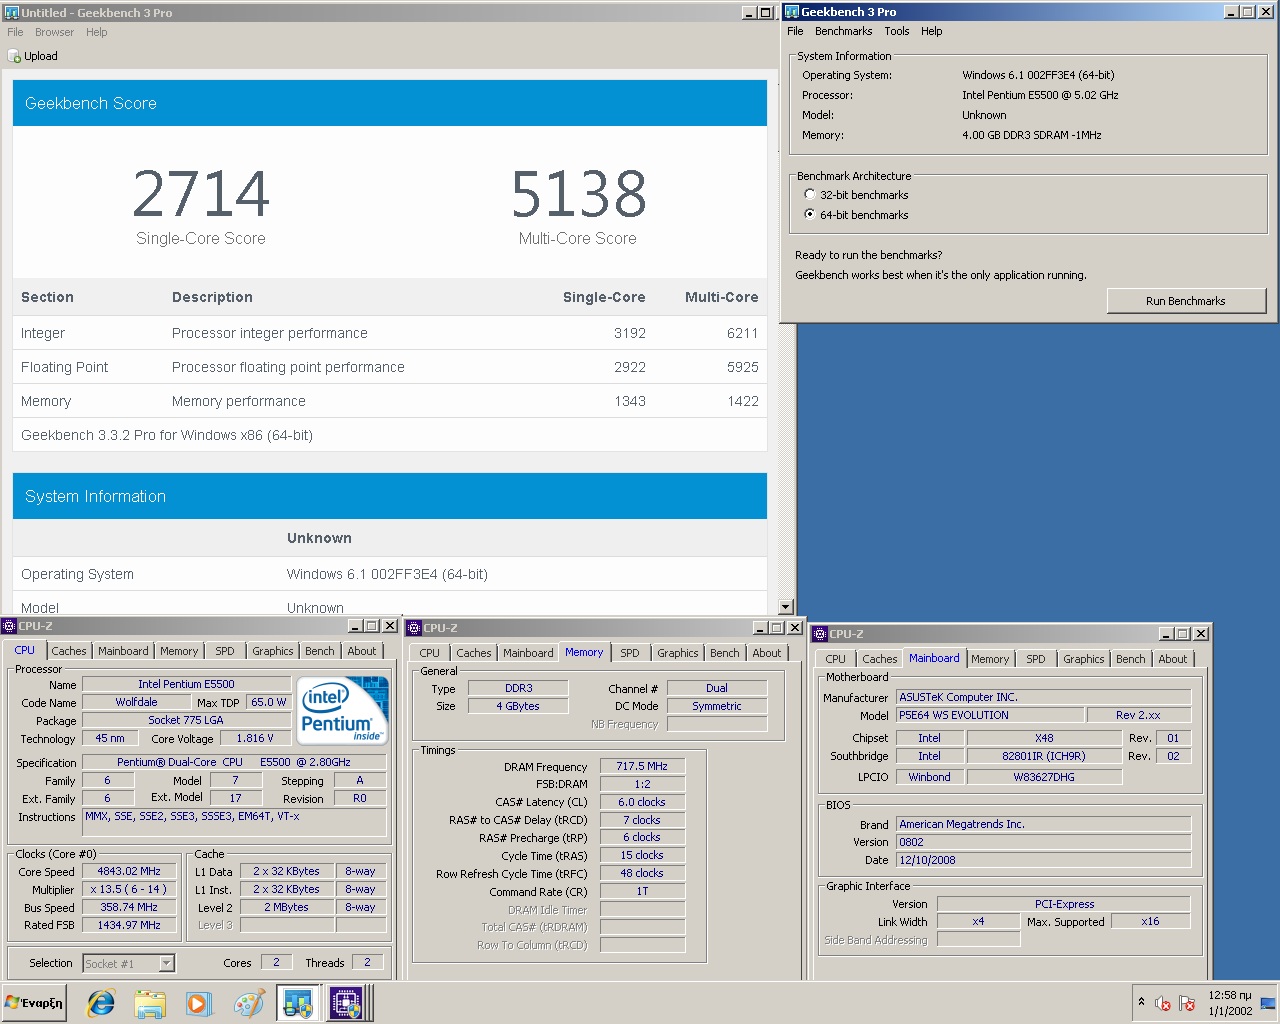The height and width of the screenshot is (1024, 1280).
Task: Open Help menu in Untitled Geekbench window
Action: click(96, 32)
